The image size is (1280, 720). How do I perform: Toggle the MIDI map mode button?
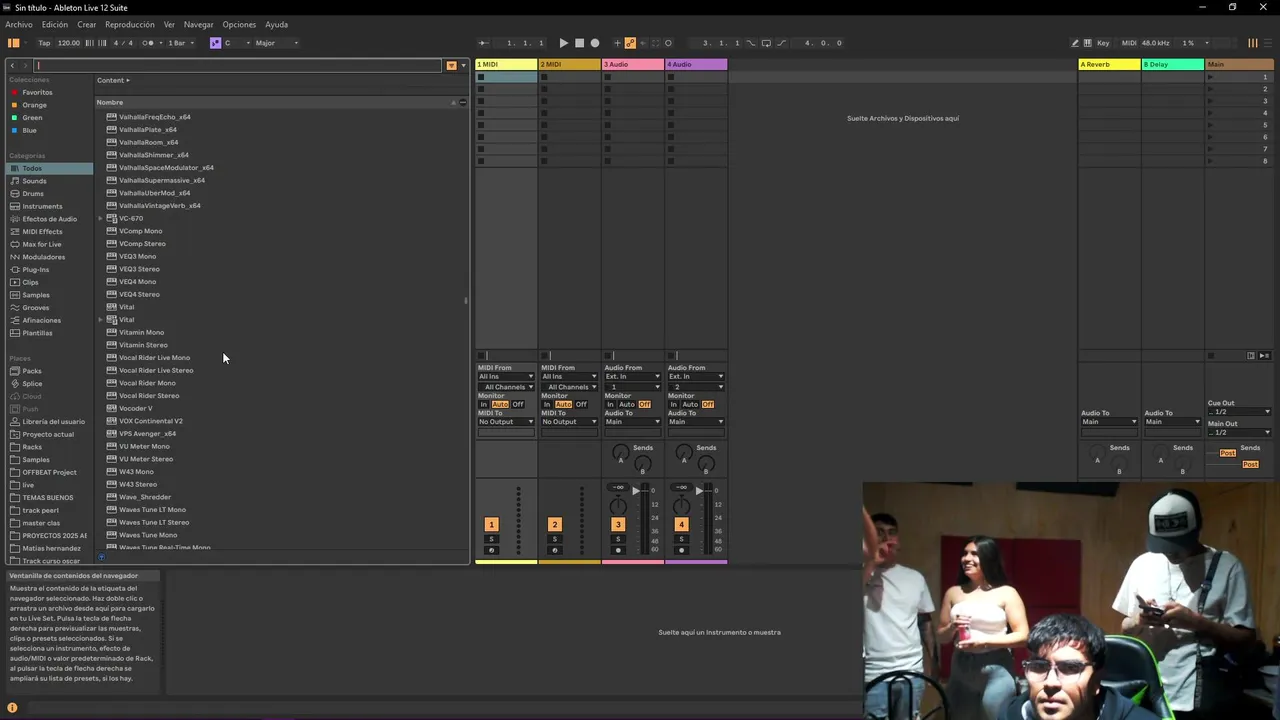coord(1129,43)
